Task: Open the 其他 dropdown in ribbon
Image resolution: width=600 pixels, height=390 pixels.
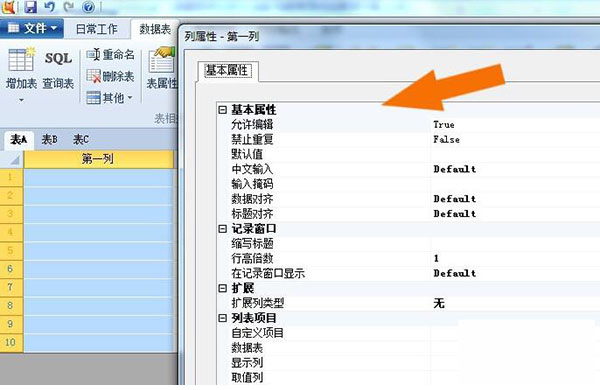Action: point(109,98)
